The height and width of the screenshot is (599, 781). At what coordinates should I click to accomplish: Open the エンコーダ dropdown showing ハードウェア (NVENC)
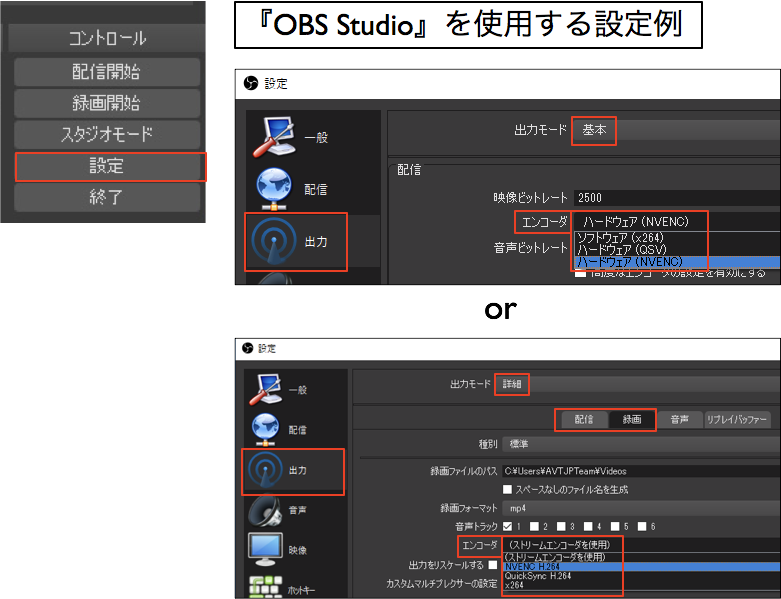677,222
